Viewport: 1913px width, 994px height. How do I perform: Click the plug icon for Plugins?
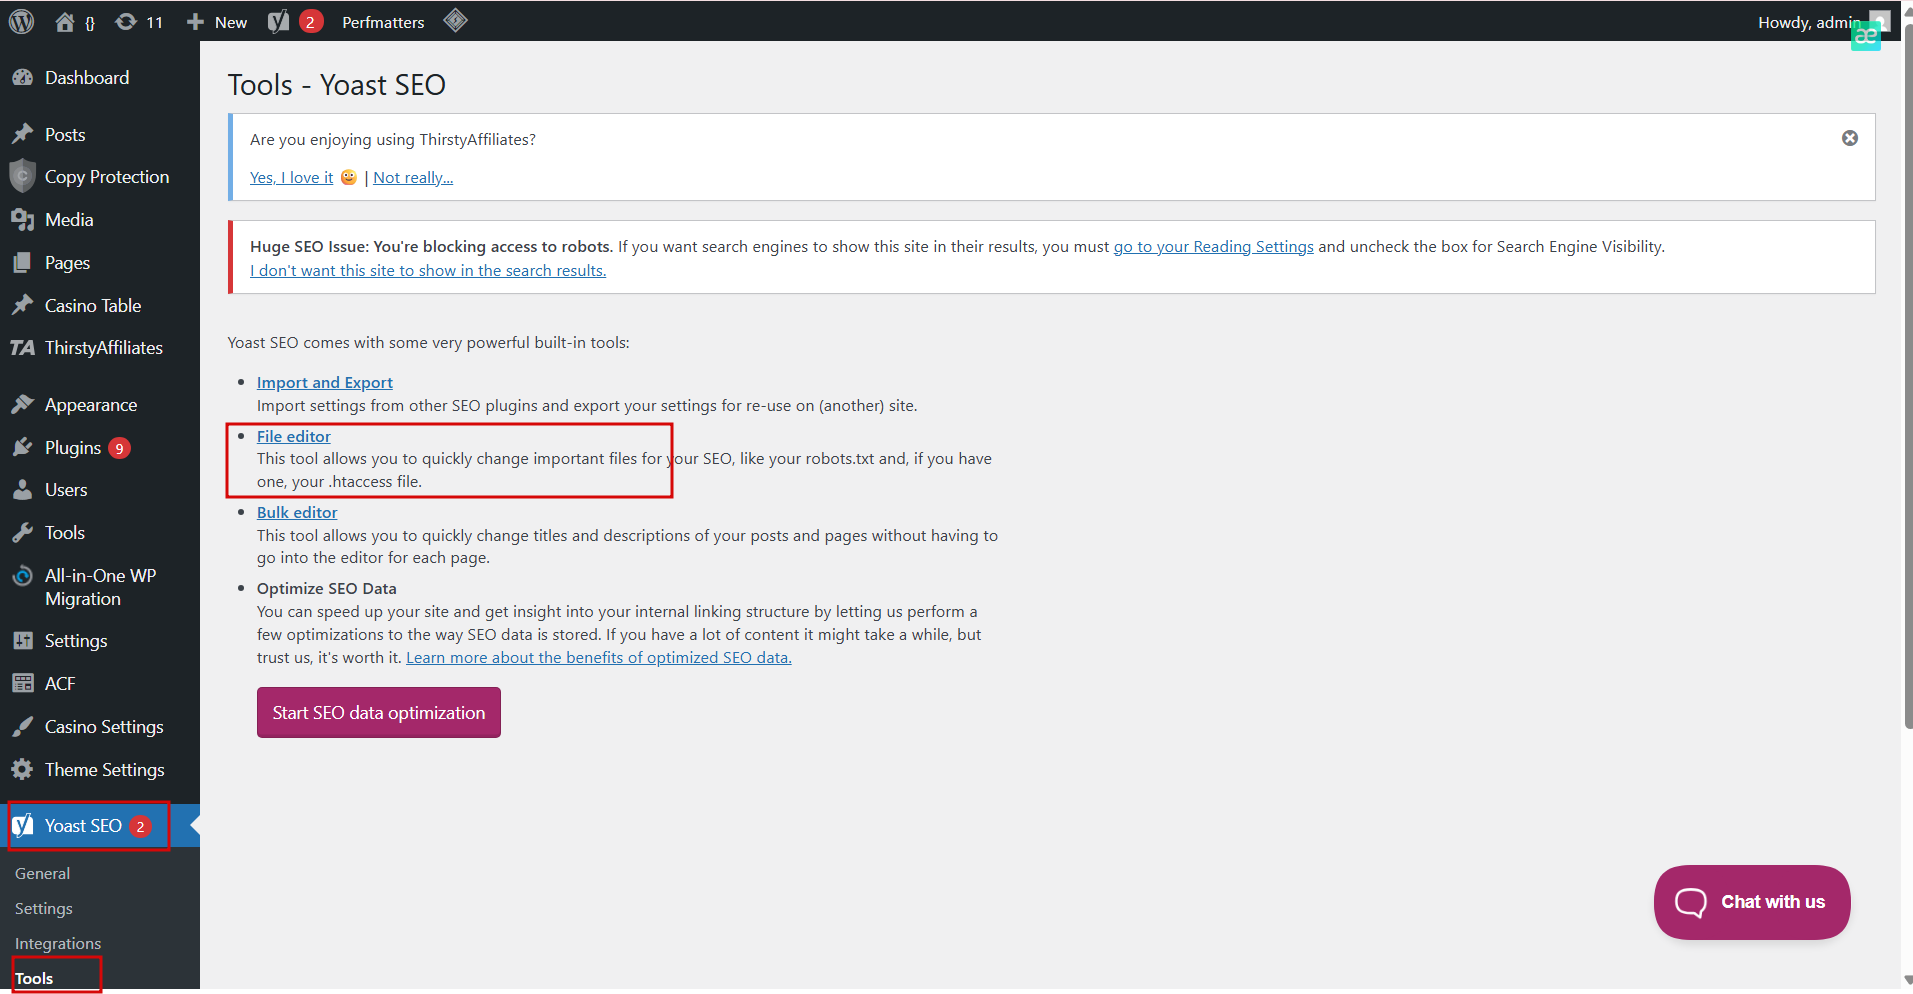(x=22, y=447)
